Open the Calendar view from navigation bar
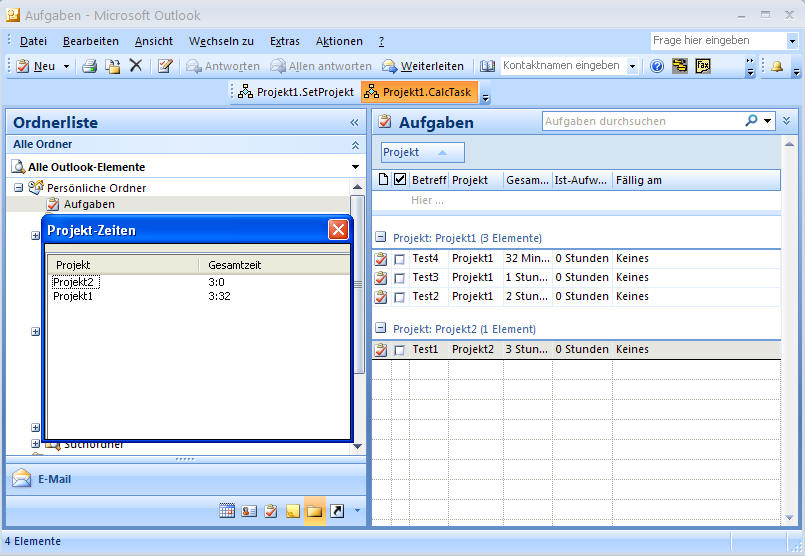Image resolution: width=805 pixels, height=556 pixels. pyautogui.click(x=227, y=511)
